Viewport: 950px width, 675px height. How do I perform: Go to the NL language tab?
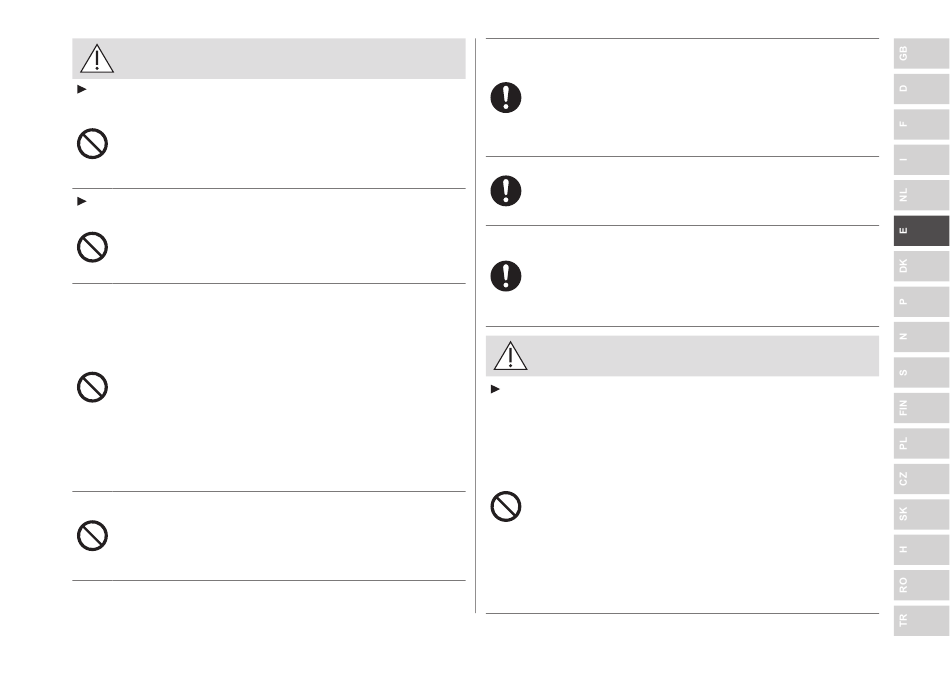(921, 195)
